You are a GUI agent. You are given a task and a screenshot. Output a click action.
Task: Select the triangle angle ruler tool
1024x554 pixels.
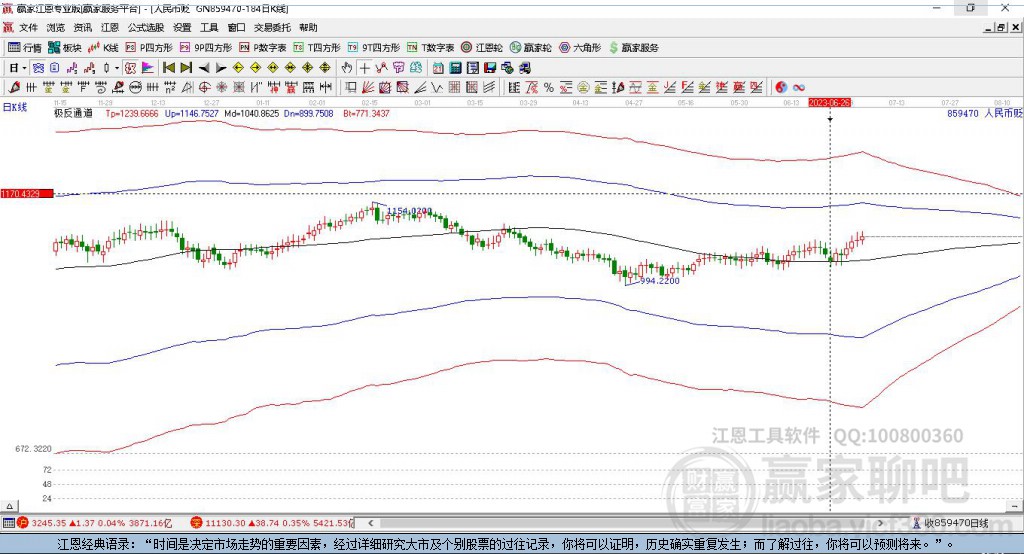(187, 88)
